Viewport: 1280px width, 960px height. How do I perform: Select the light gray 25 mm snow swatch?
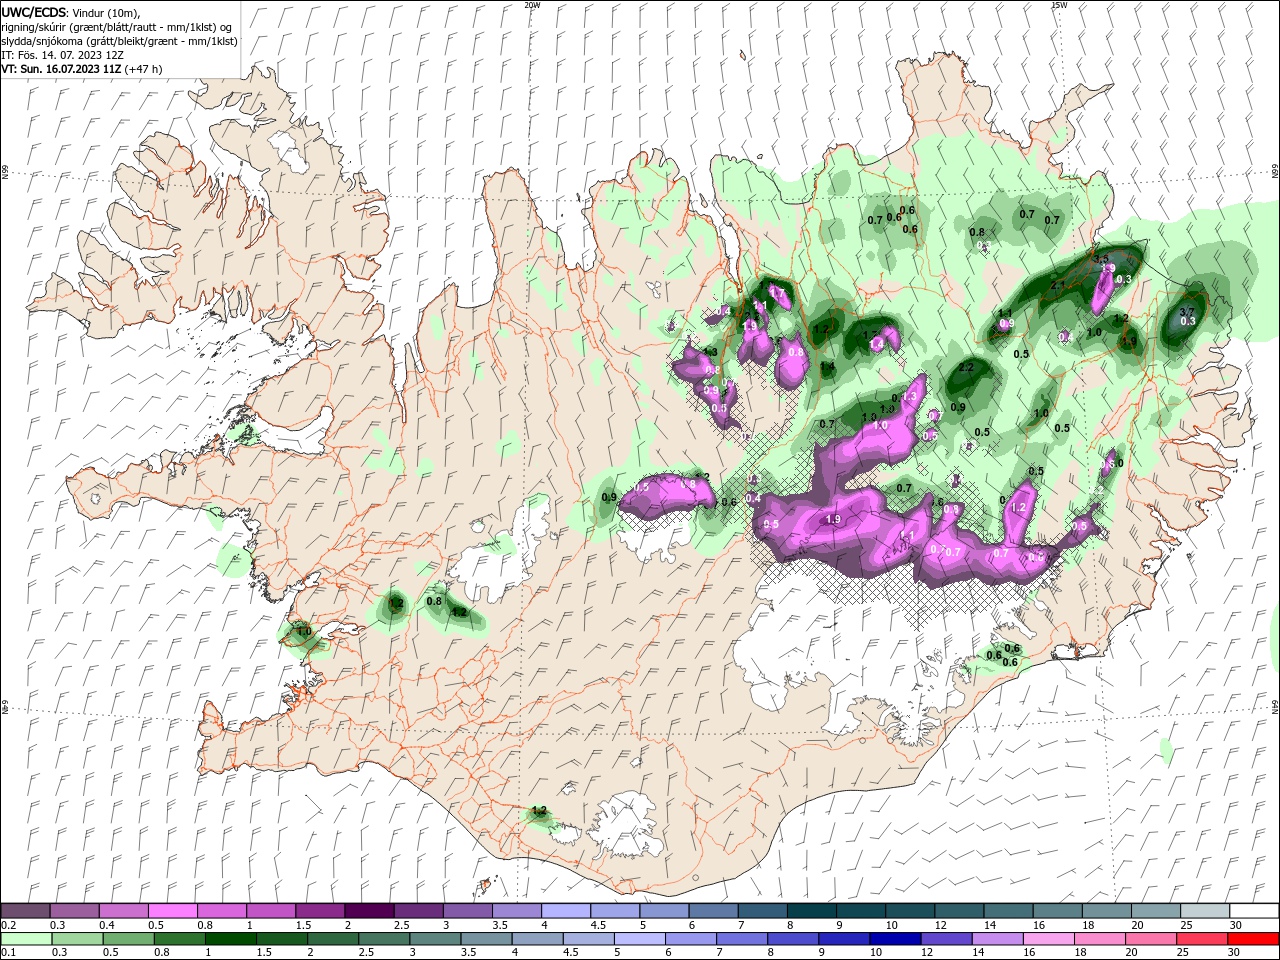coord(1205,911)
